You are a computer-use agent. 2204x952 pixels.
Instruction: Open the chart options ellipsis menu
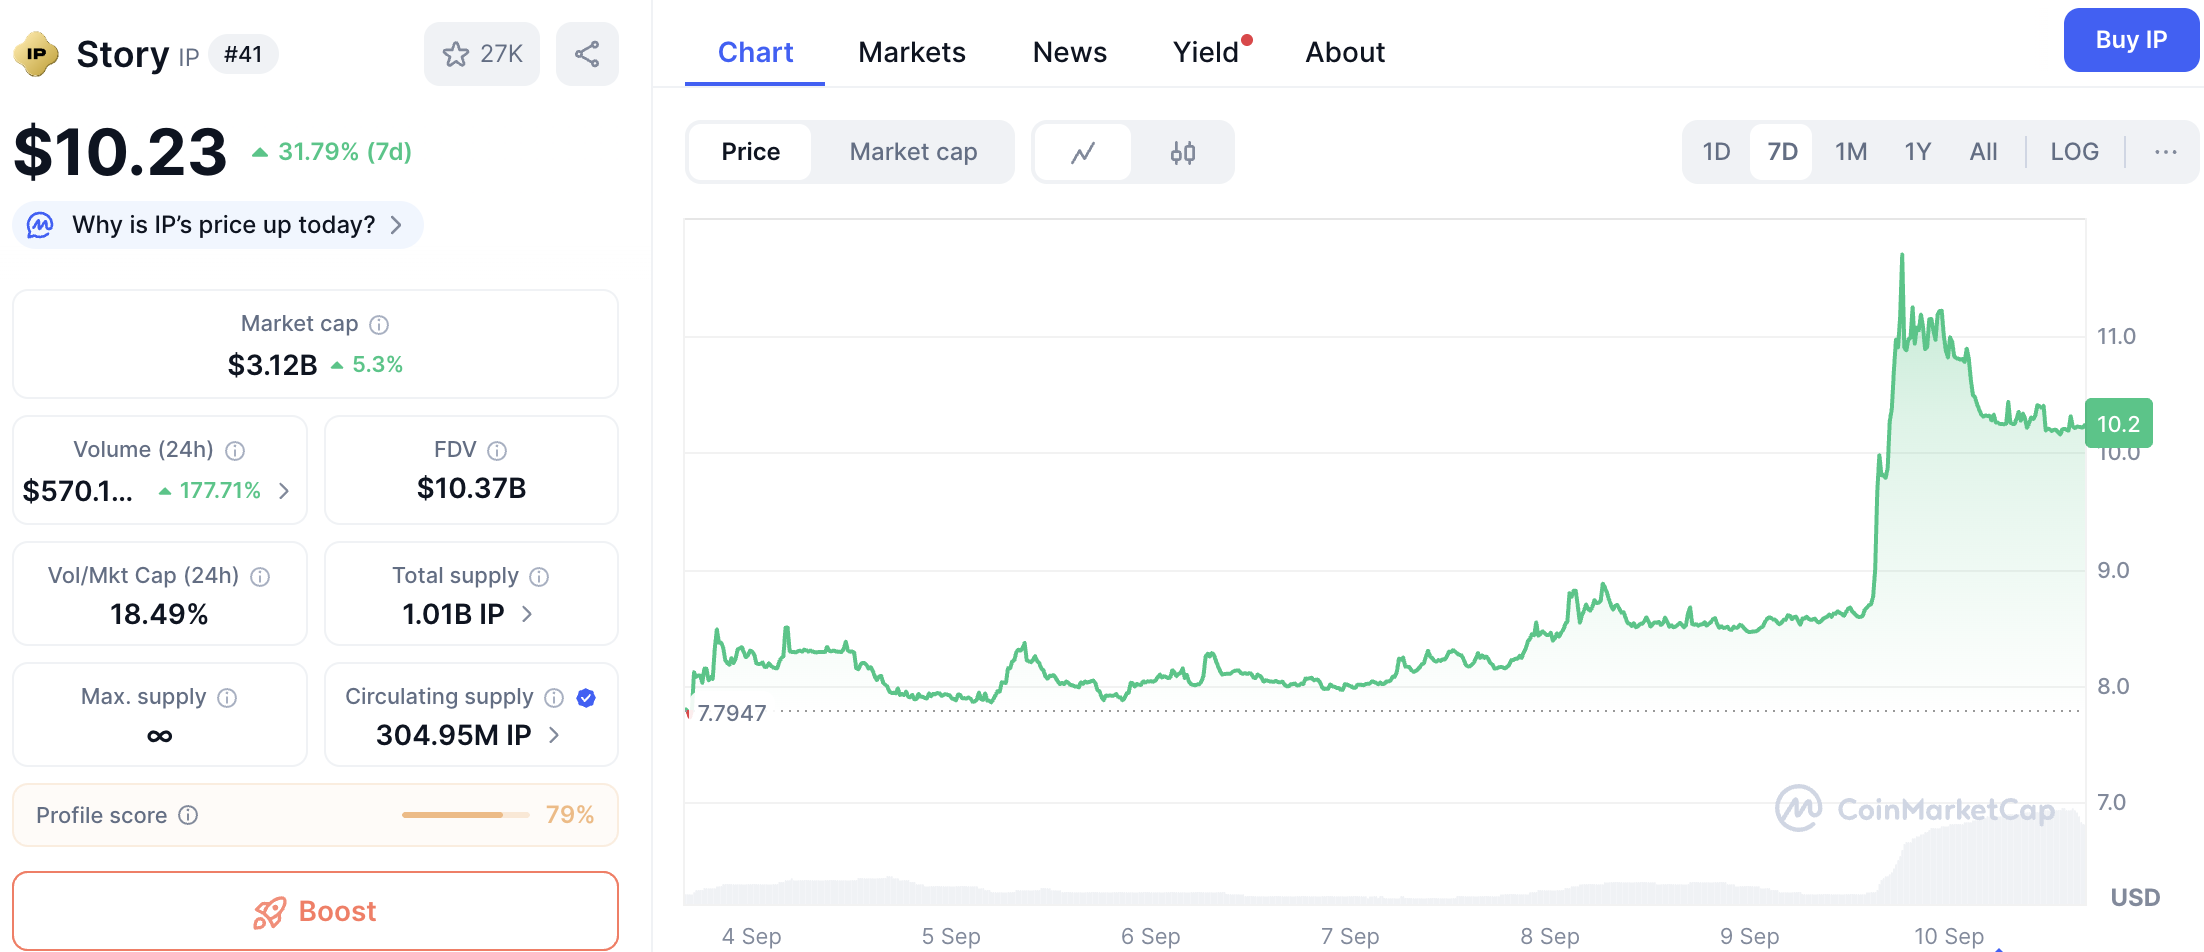coord(2166,152)
